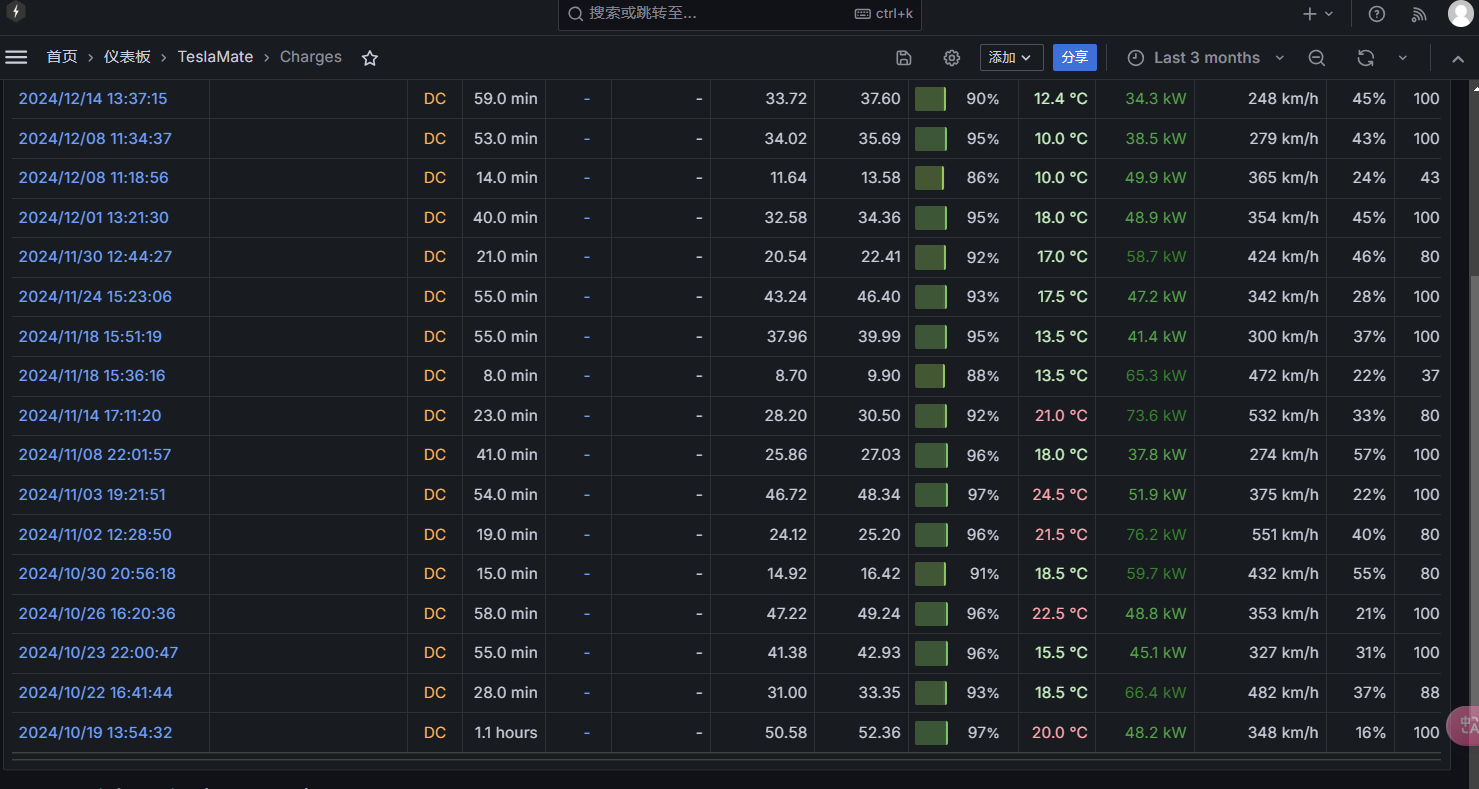Open the help question mark icon

point(1377,14)
